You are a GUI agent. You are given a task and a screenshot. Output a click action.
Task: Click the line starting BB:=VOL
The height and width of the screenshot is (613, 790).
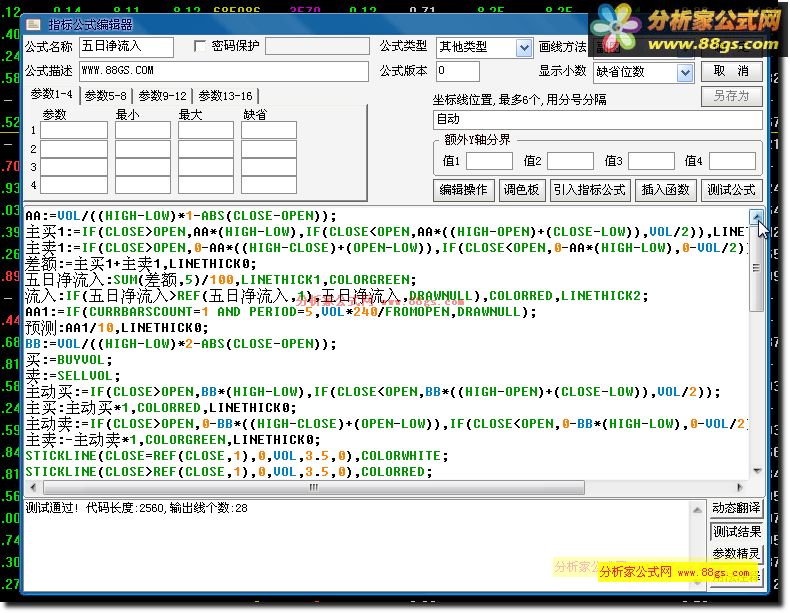coord(180,344)
